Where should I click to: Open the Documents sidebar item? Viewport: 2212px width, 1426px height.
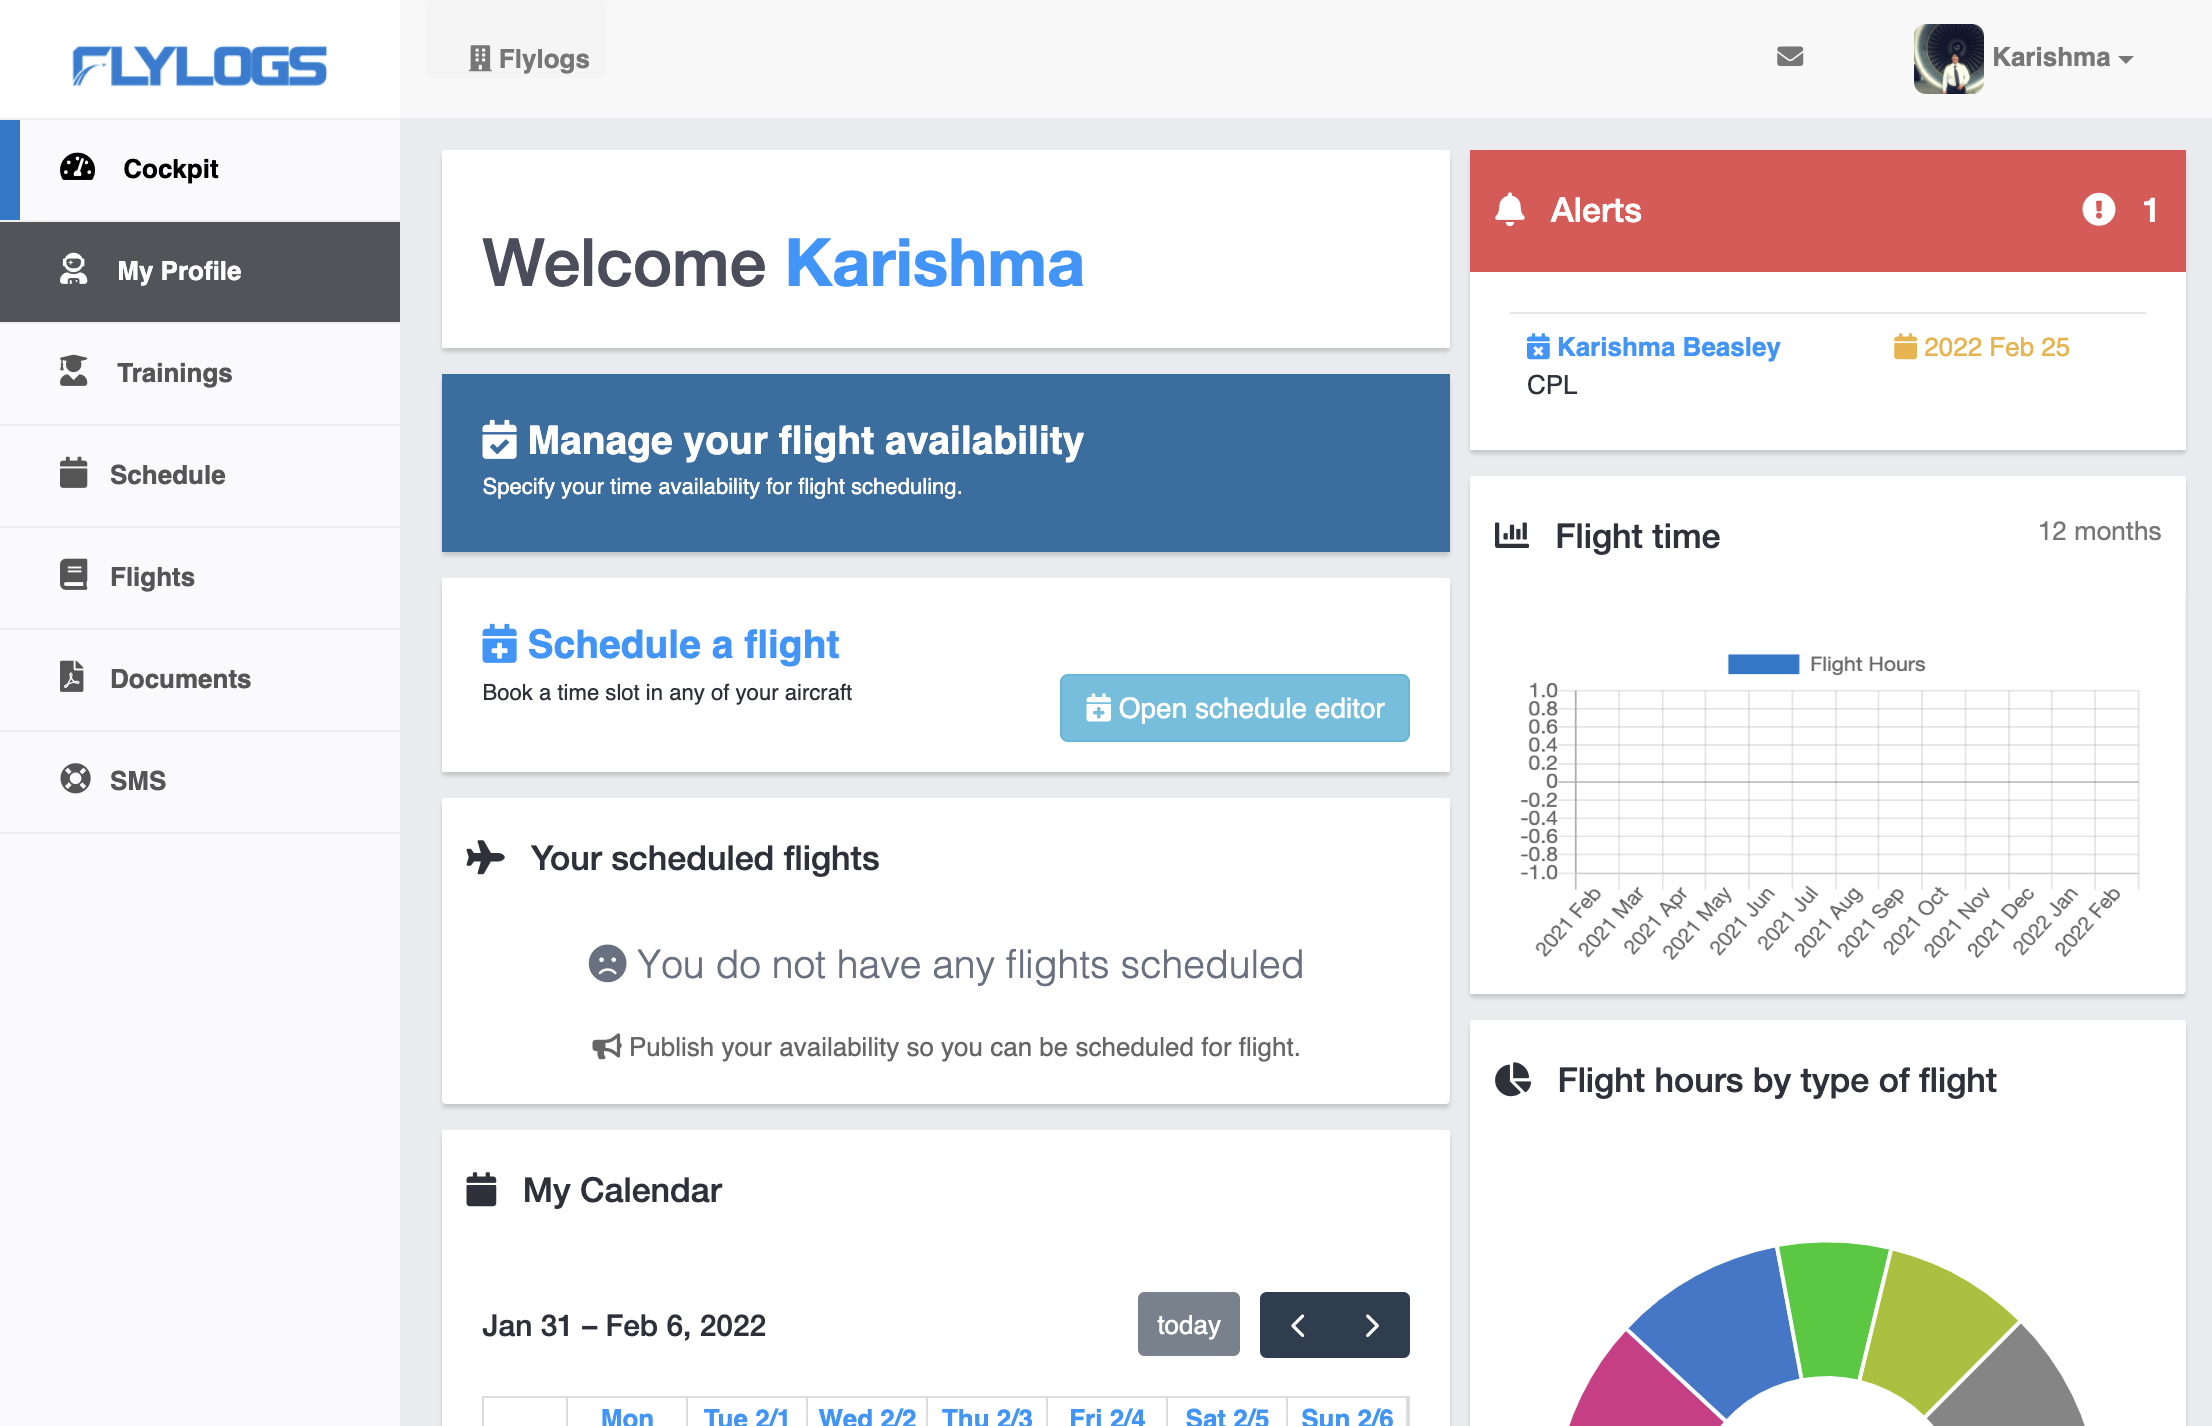(x=180, y=679)
